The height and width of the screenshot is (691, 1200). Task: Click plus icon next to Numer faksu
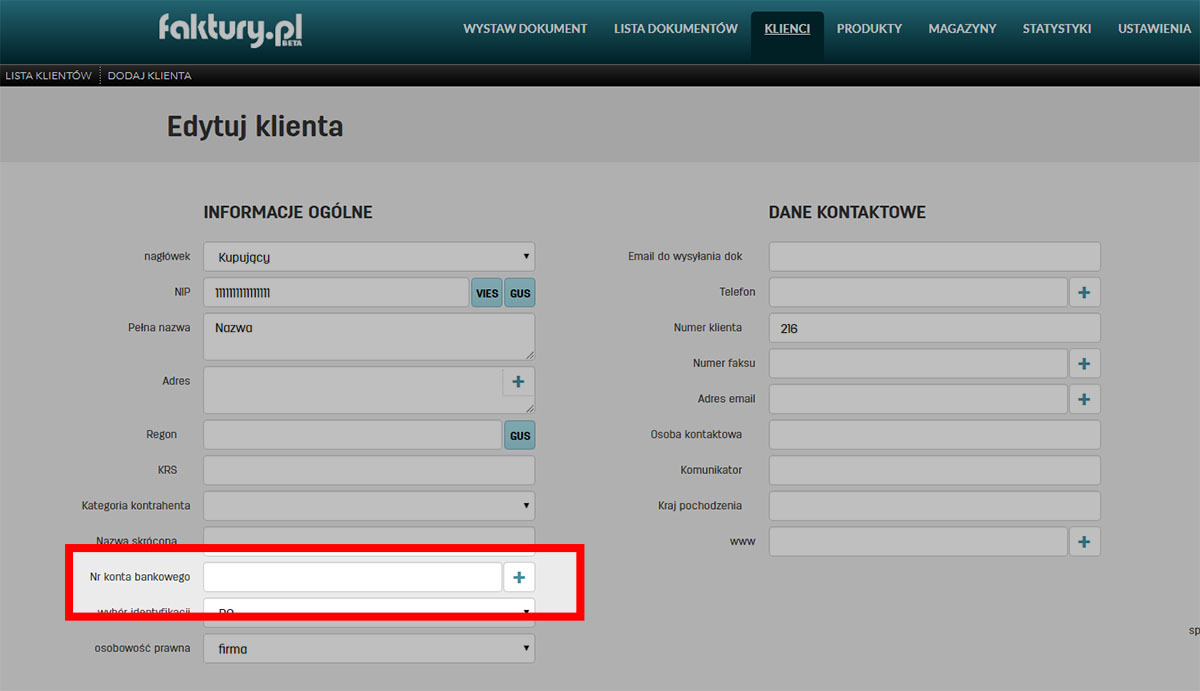pyautogui.click(x=1084, y=364)
